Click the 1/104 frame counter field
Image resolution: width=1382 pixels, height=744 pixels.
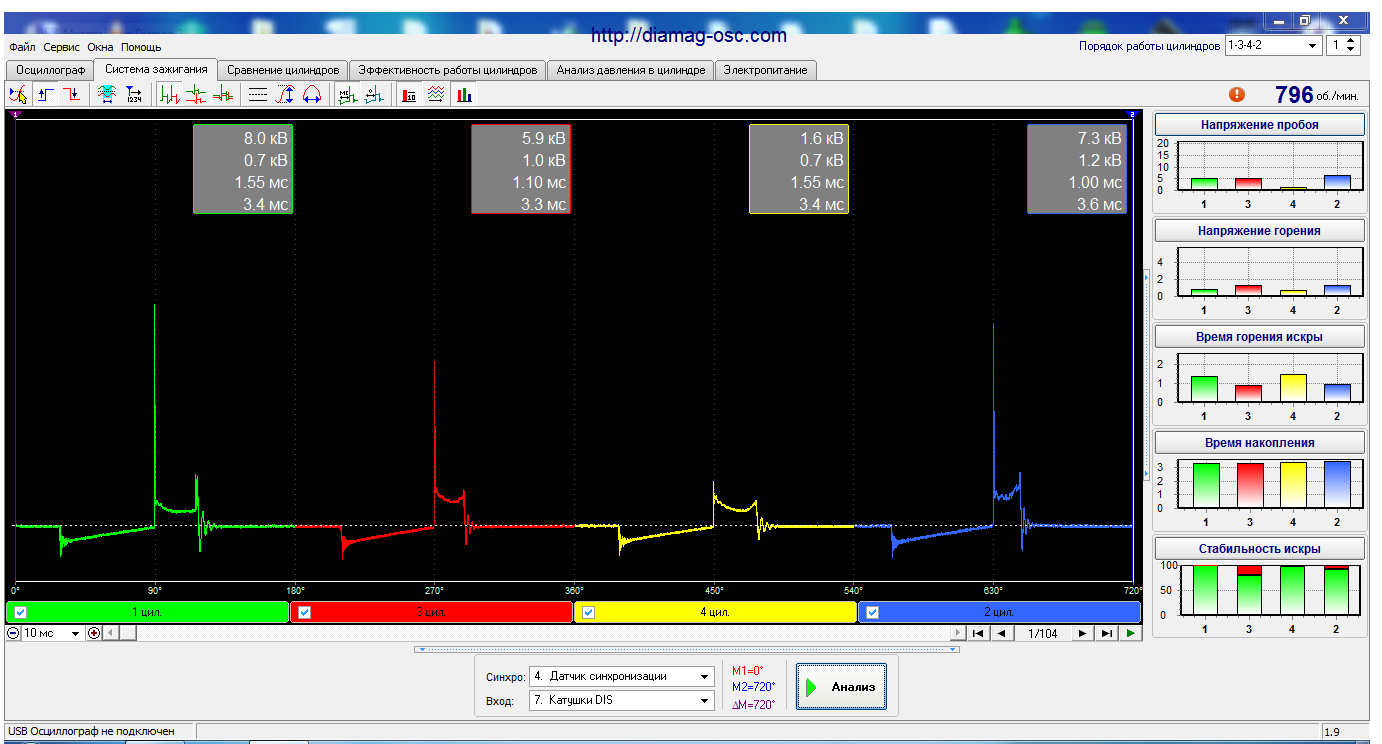1042,633
